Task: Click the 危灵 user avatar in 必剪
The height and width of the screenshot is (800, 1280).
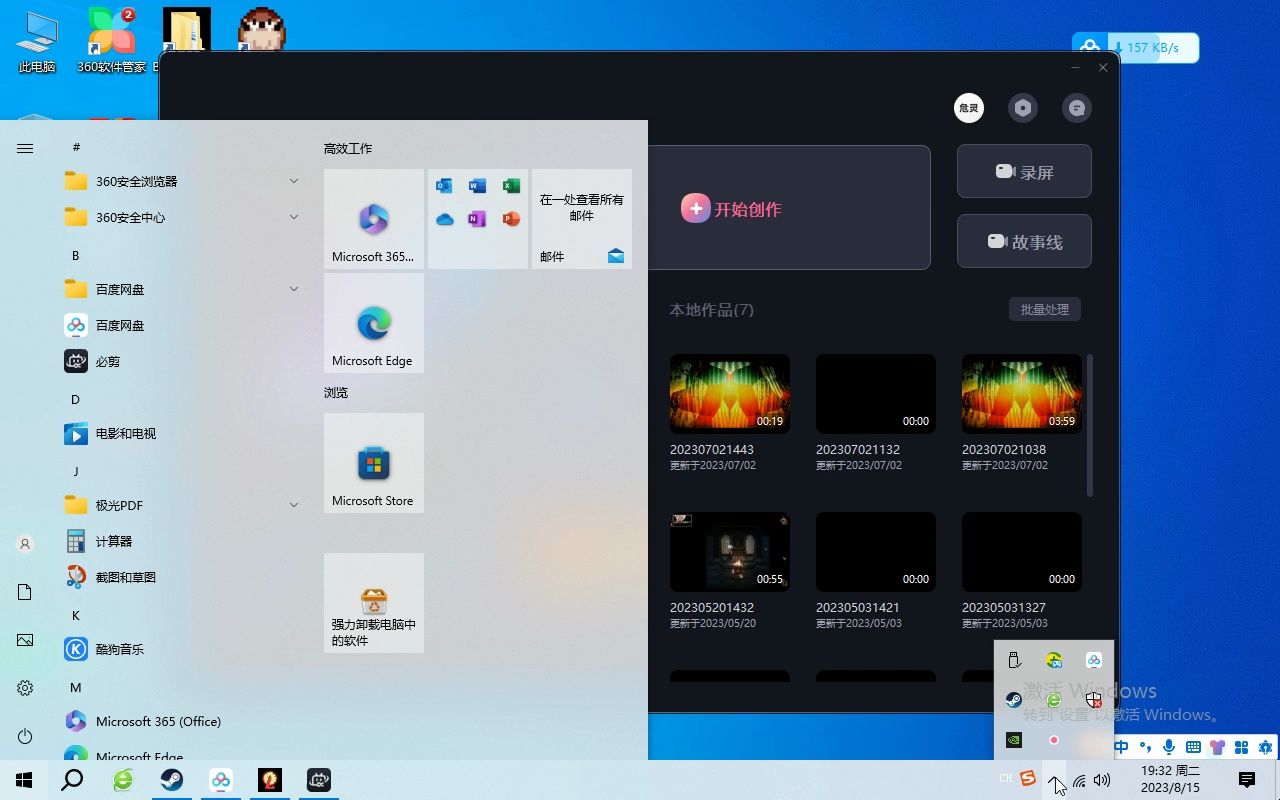Action: [x=969, y=108]
